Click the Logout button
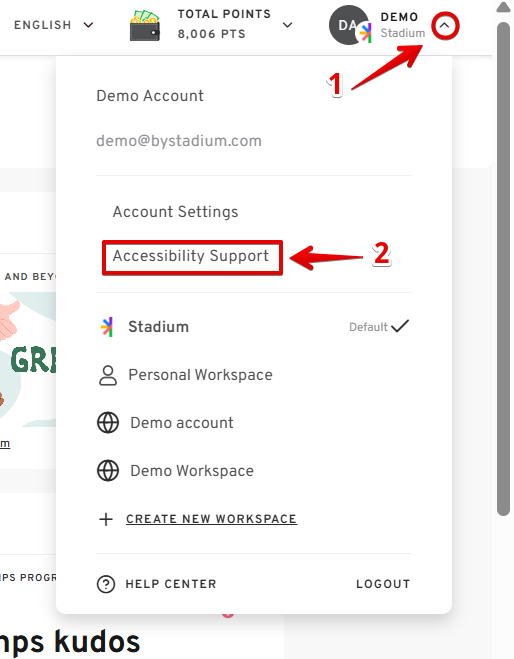This screenshot has width=514, height=659. coord(383,584)
